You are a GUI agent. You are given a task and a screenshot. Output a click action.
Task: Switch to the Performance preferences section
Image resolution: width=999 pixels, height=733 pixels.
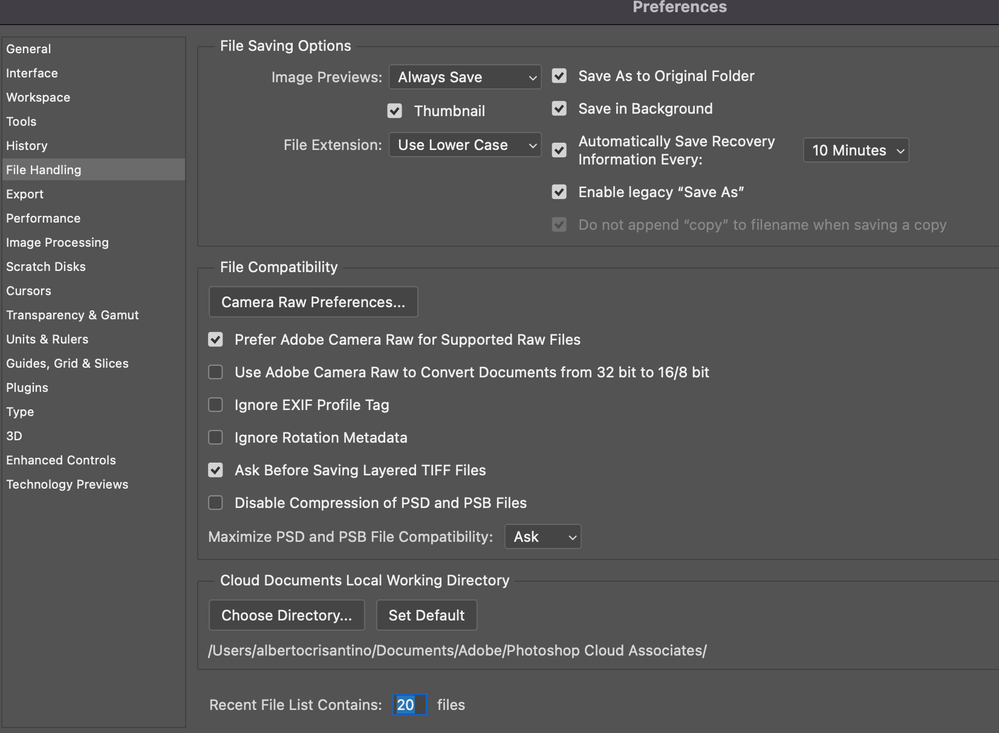43,218
